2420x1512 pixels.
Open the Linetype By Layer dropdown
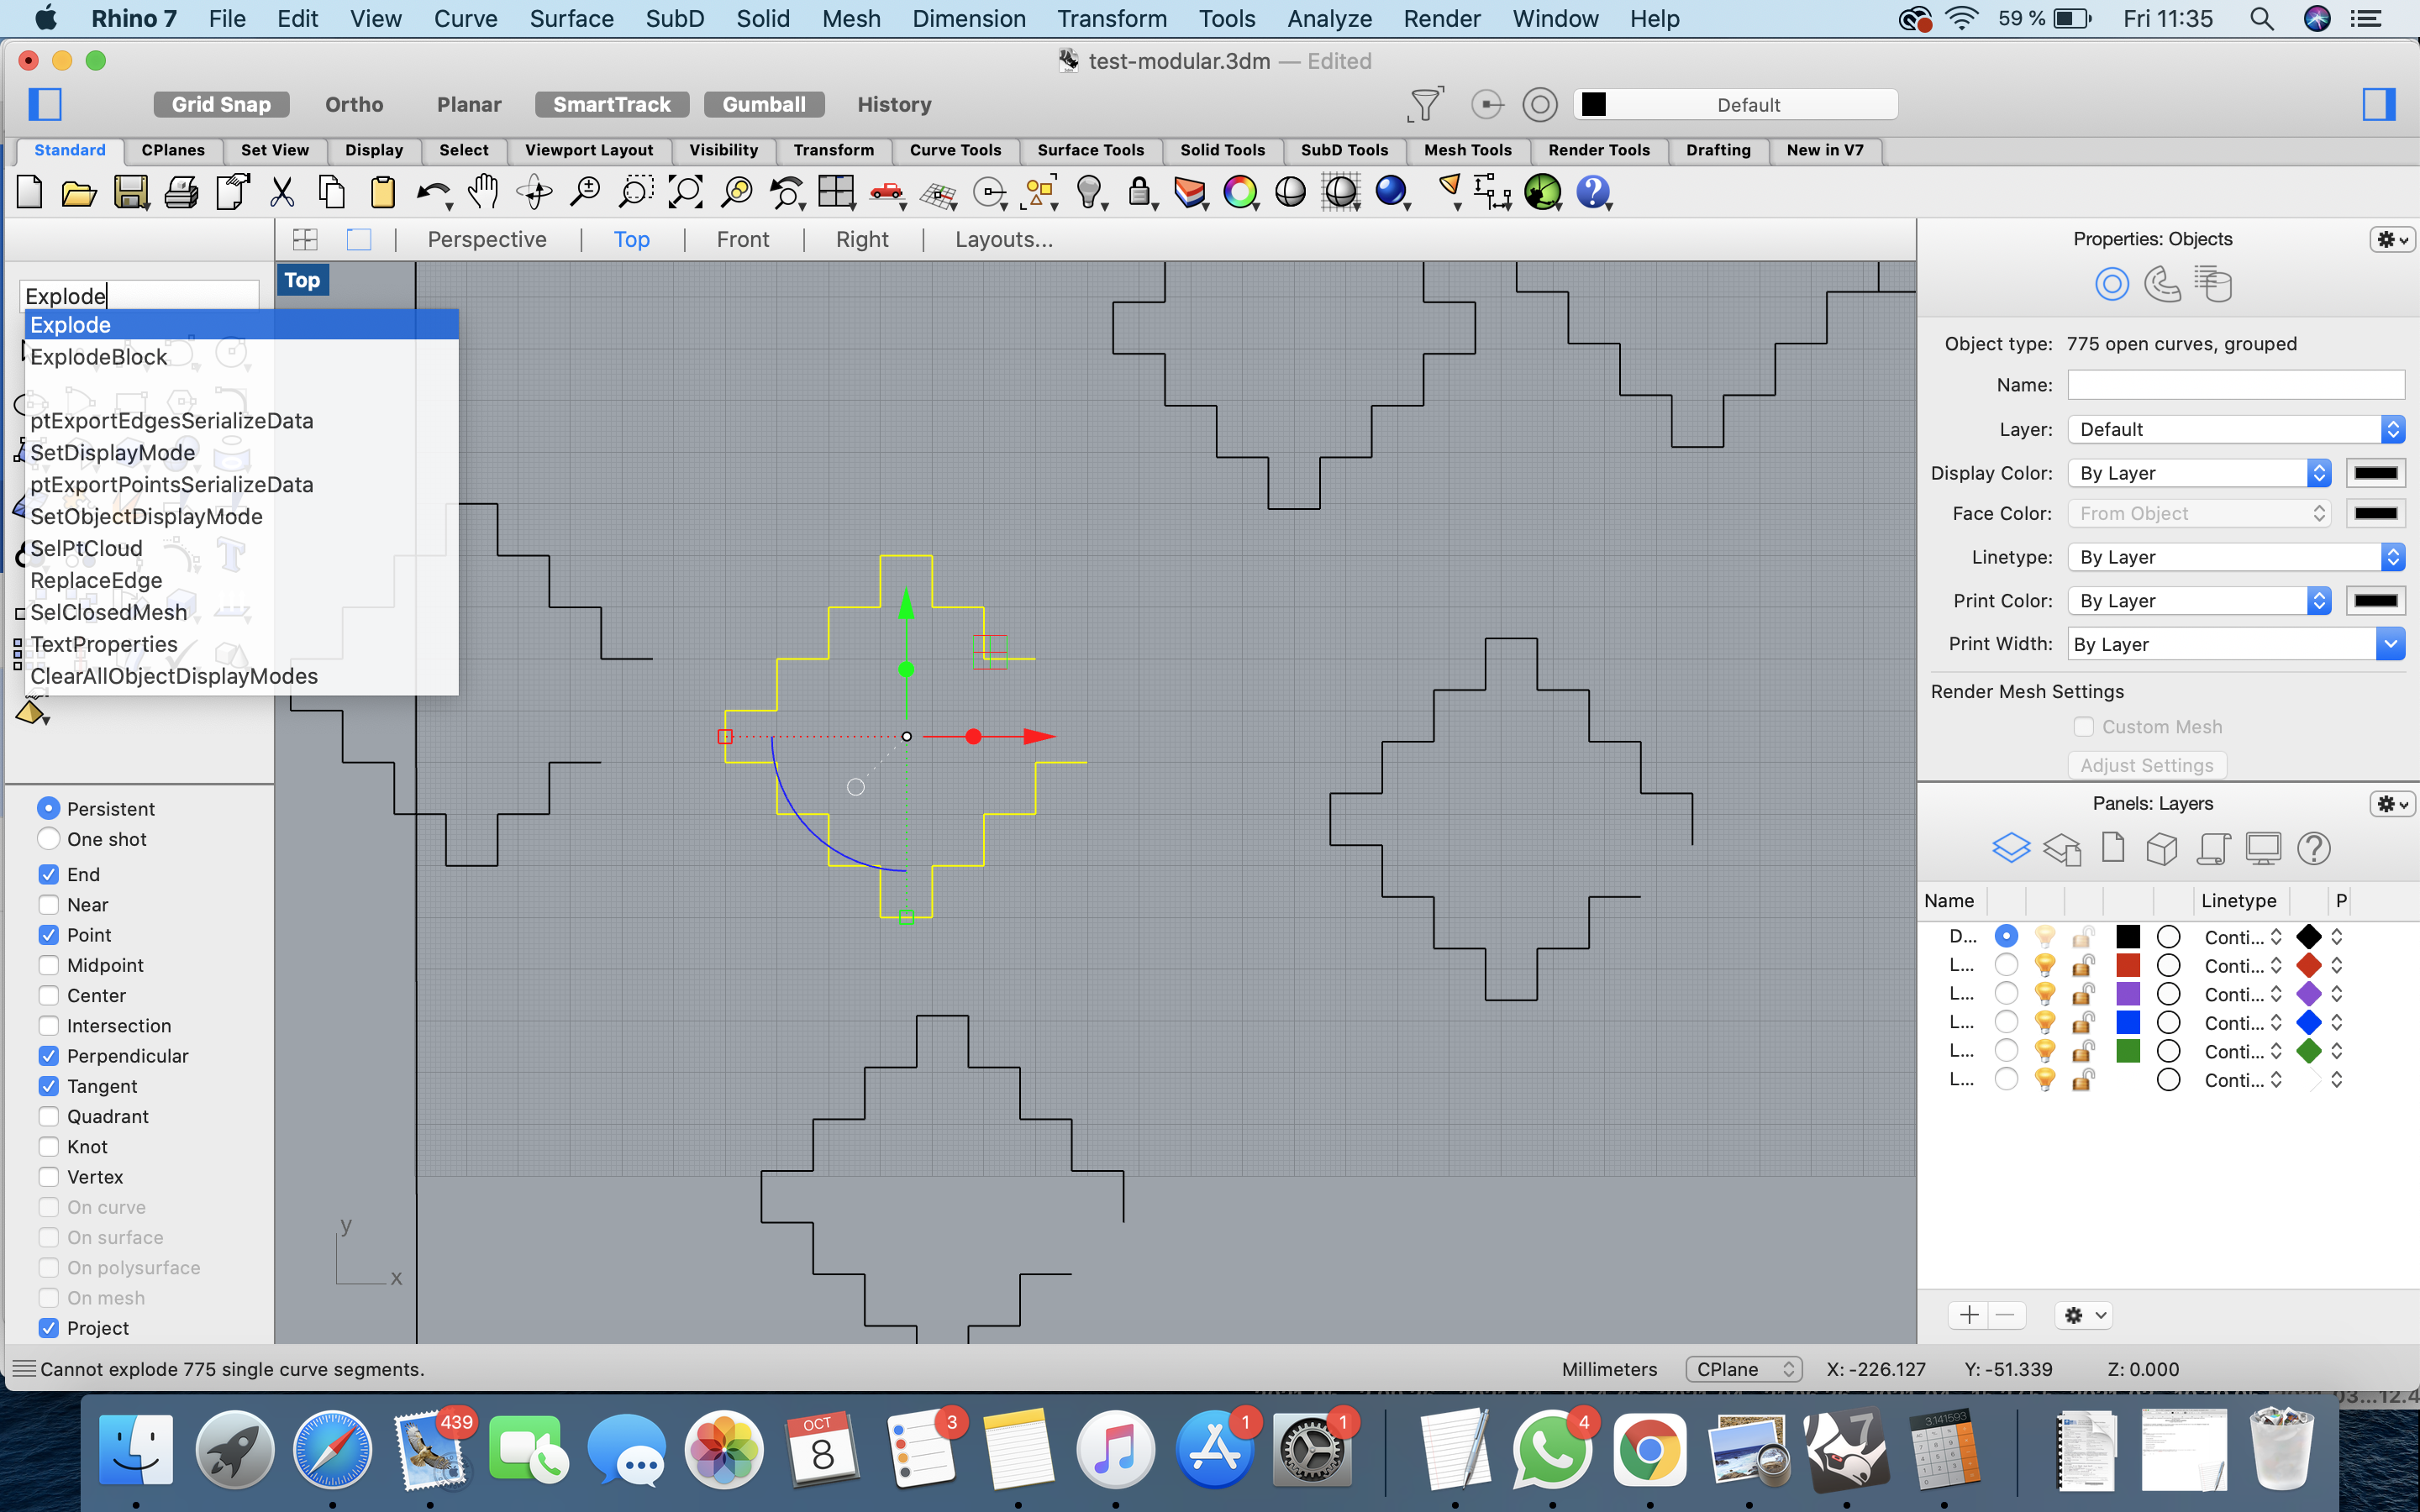[2236, 557]
